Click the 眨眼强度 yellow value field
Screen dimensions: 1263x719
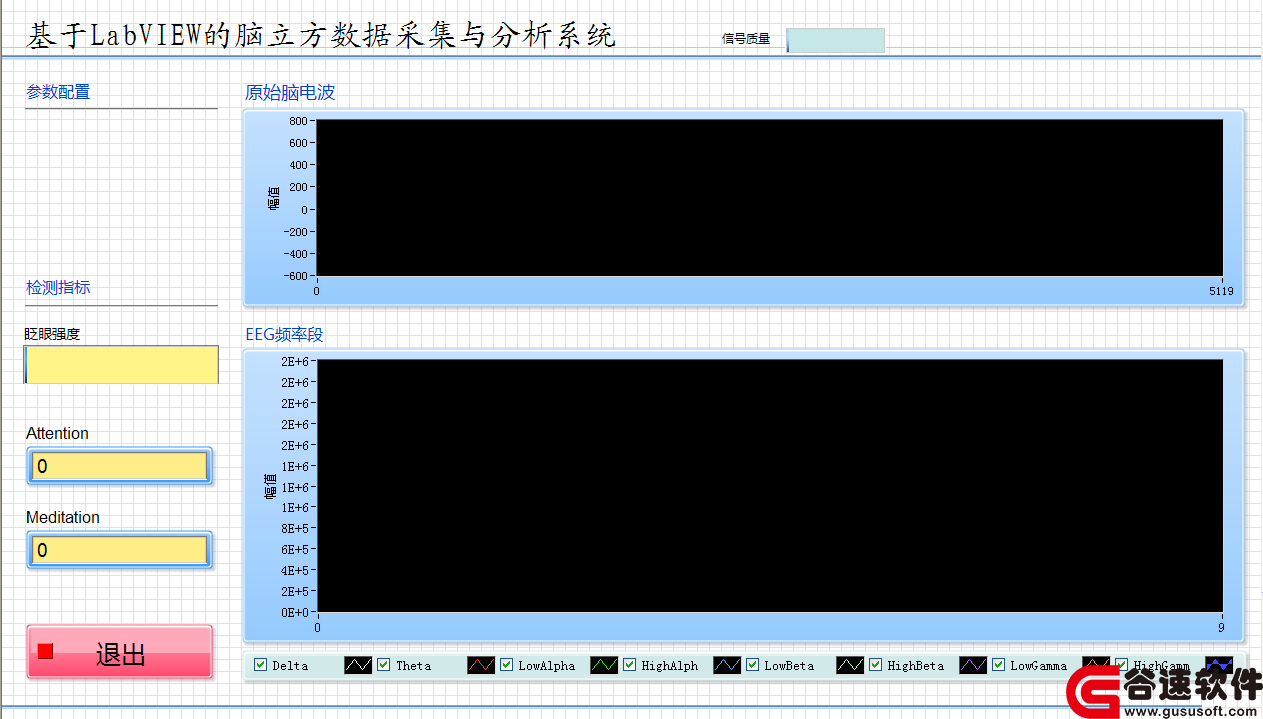pos(121,365)
